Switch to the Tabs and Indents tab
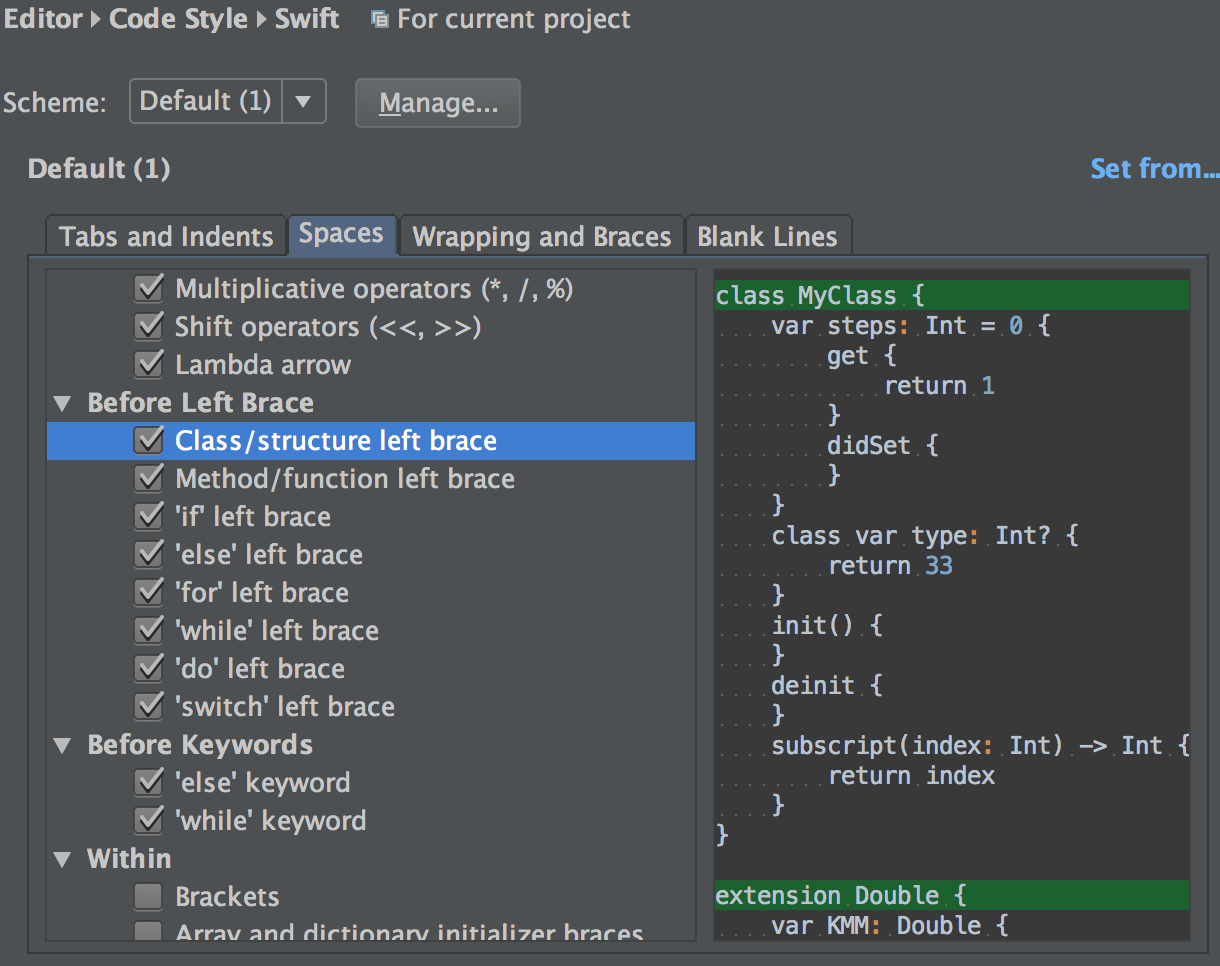The image size is (1220, 966). click(x=165, y=236)
